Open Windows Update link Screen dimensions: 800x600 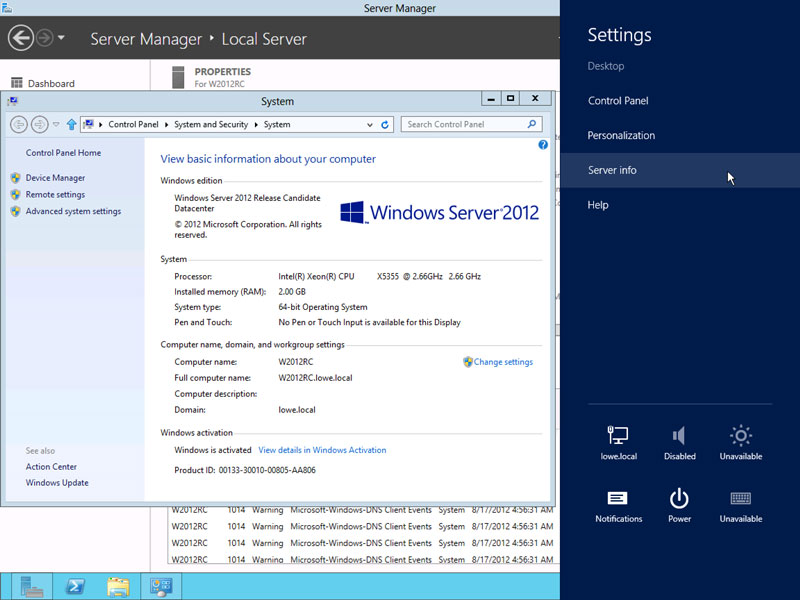click(57, 483)
